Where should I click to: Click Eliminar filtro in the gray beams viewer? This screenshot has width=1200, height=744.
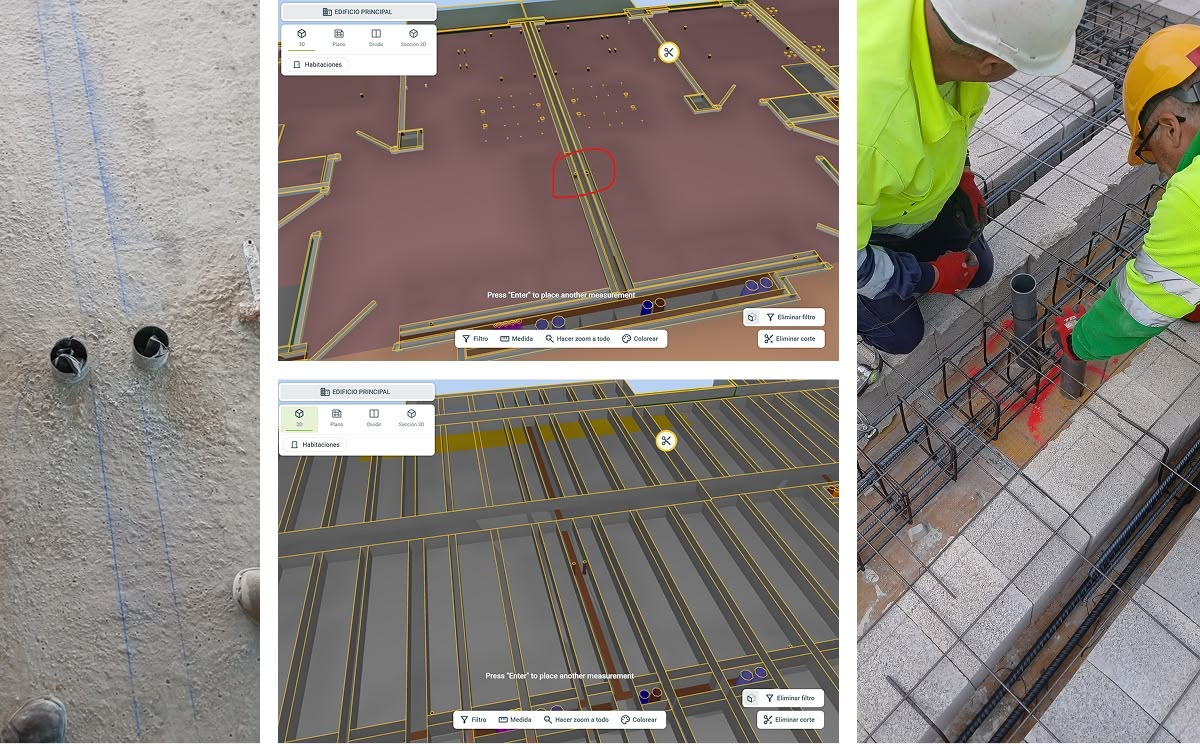[789, 698]
